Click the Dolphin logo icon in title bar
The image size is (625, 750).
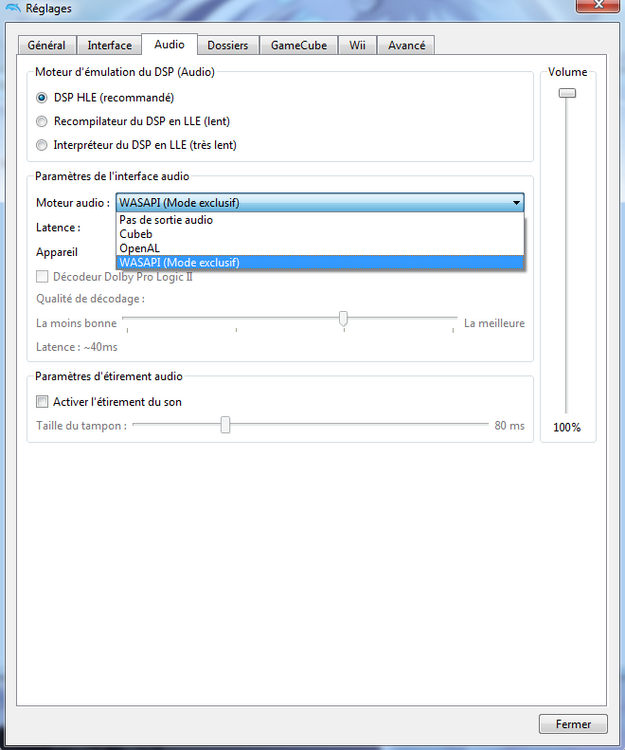12,8
